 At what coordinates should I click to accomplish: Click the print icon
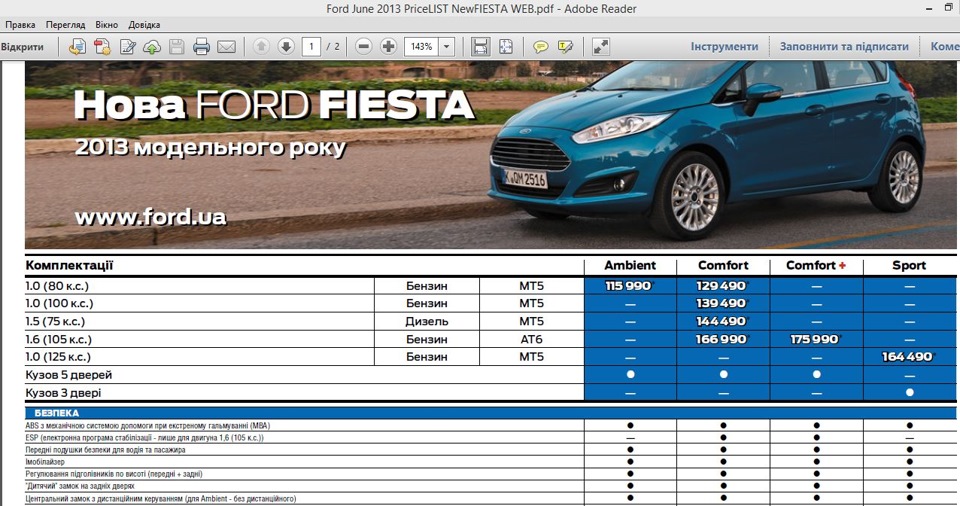[201, 47]
